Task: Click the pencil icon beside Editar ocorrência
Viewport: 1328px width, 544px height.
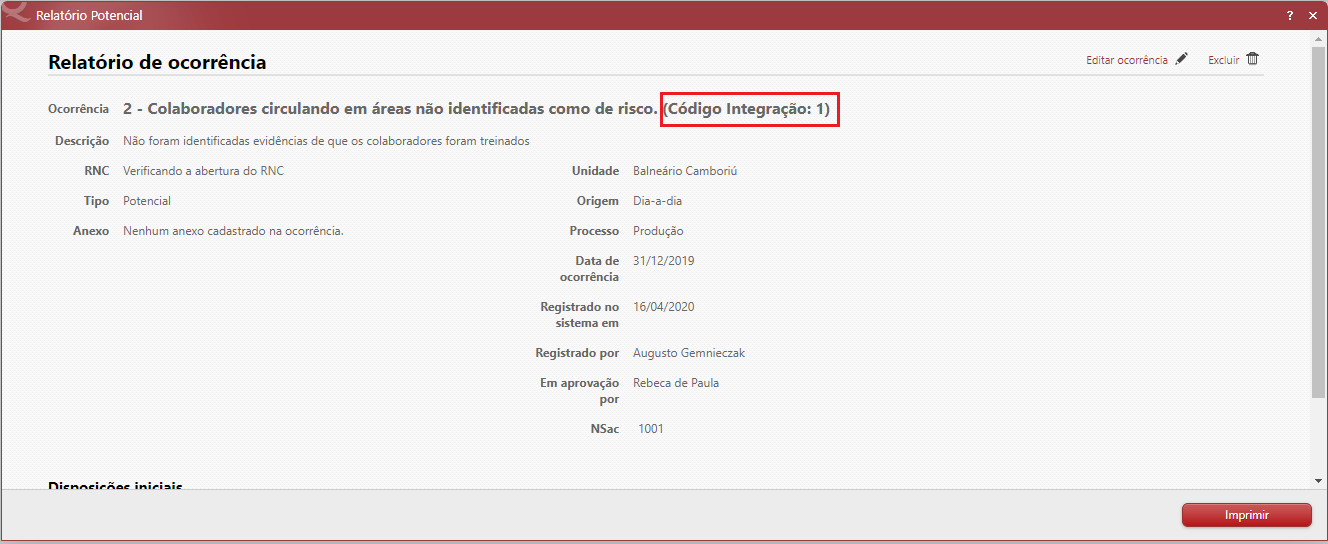Action: pos(1182,59)
